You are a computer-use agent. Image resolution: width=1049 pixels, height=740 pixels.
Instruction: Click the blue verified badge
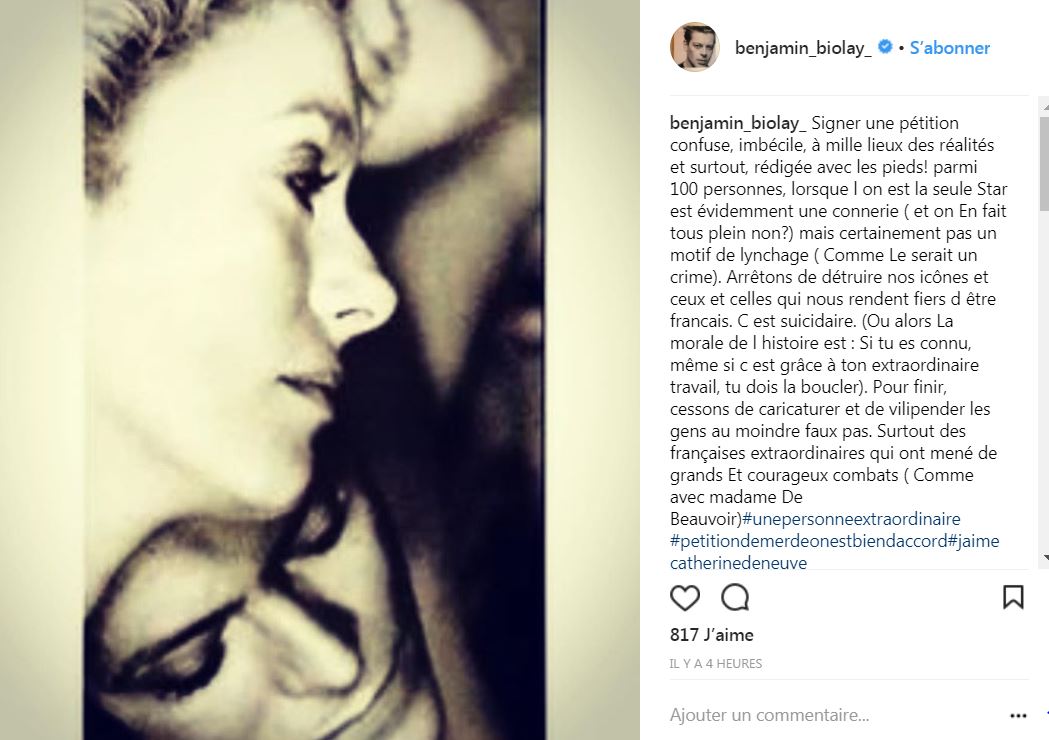click(884, 47)
